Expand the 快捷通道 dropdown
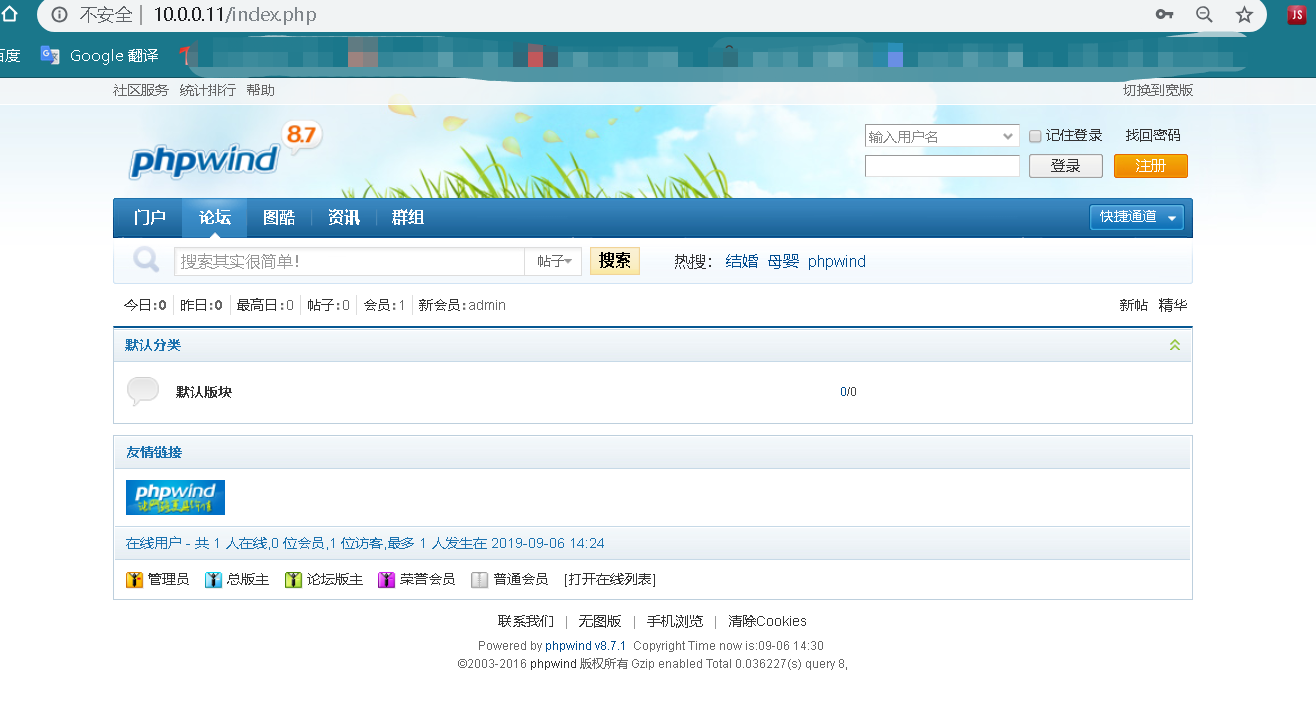This screenshot has height=719, width=1316. 1136,217
